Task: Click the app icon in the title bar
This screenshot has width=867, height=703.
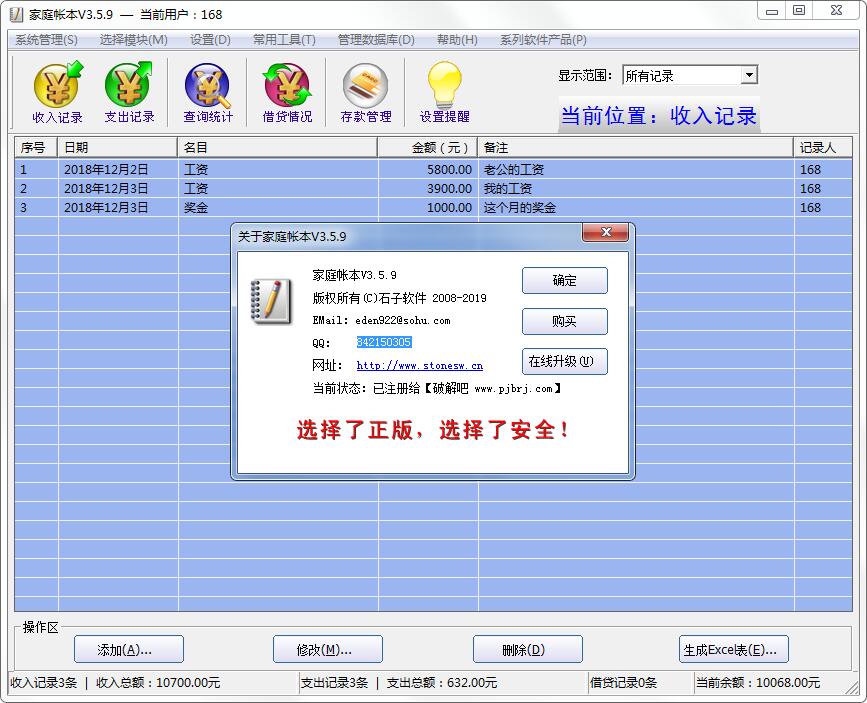Action: tap(15, 14)
